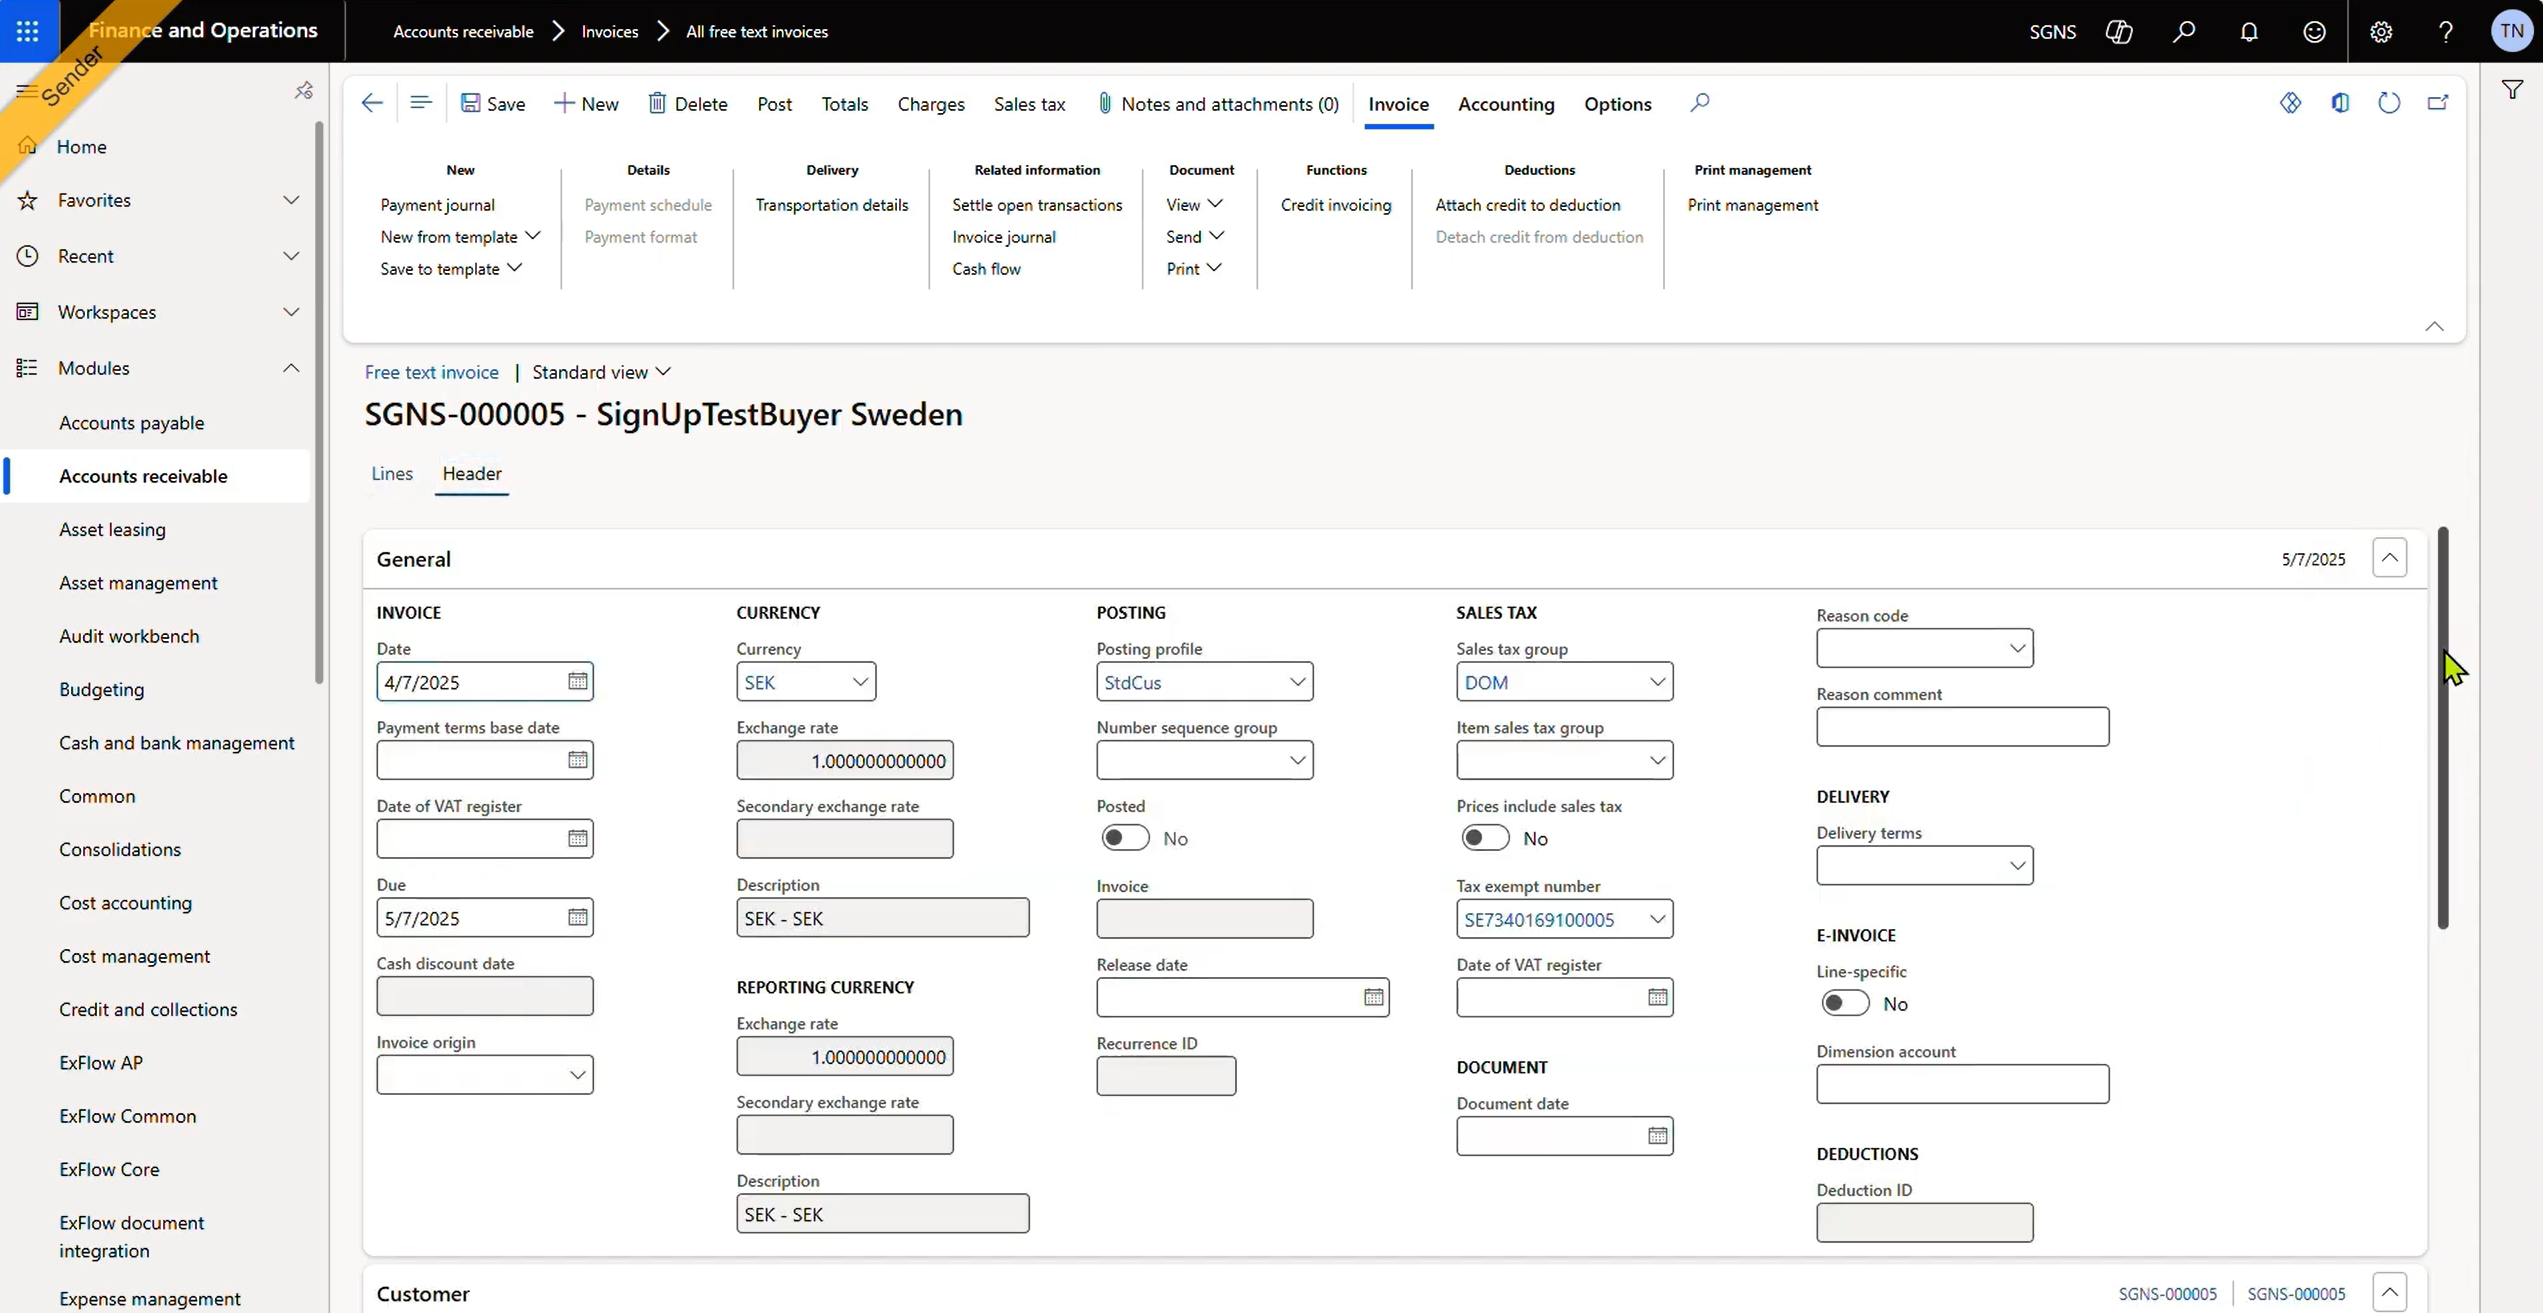Click the filter funnel icon

(2513, 90)
